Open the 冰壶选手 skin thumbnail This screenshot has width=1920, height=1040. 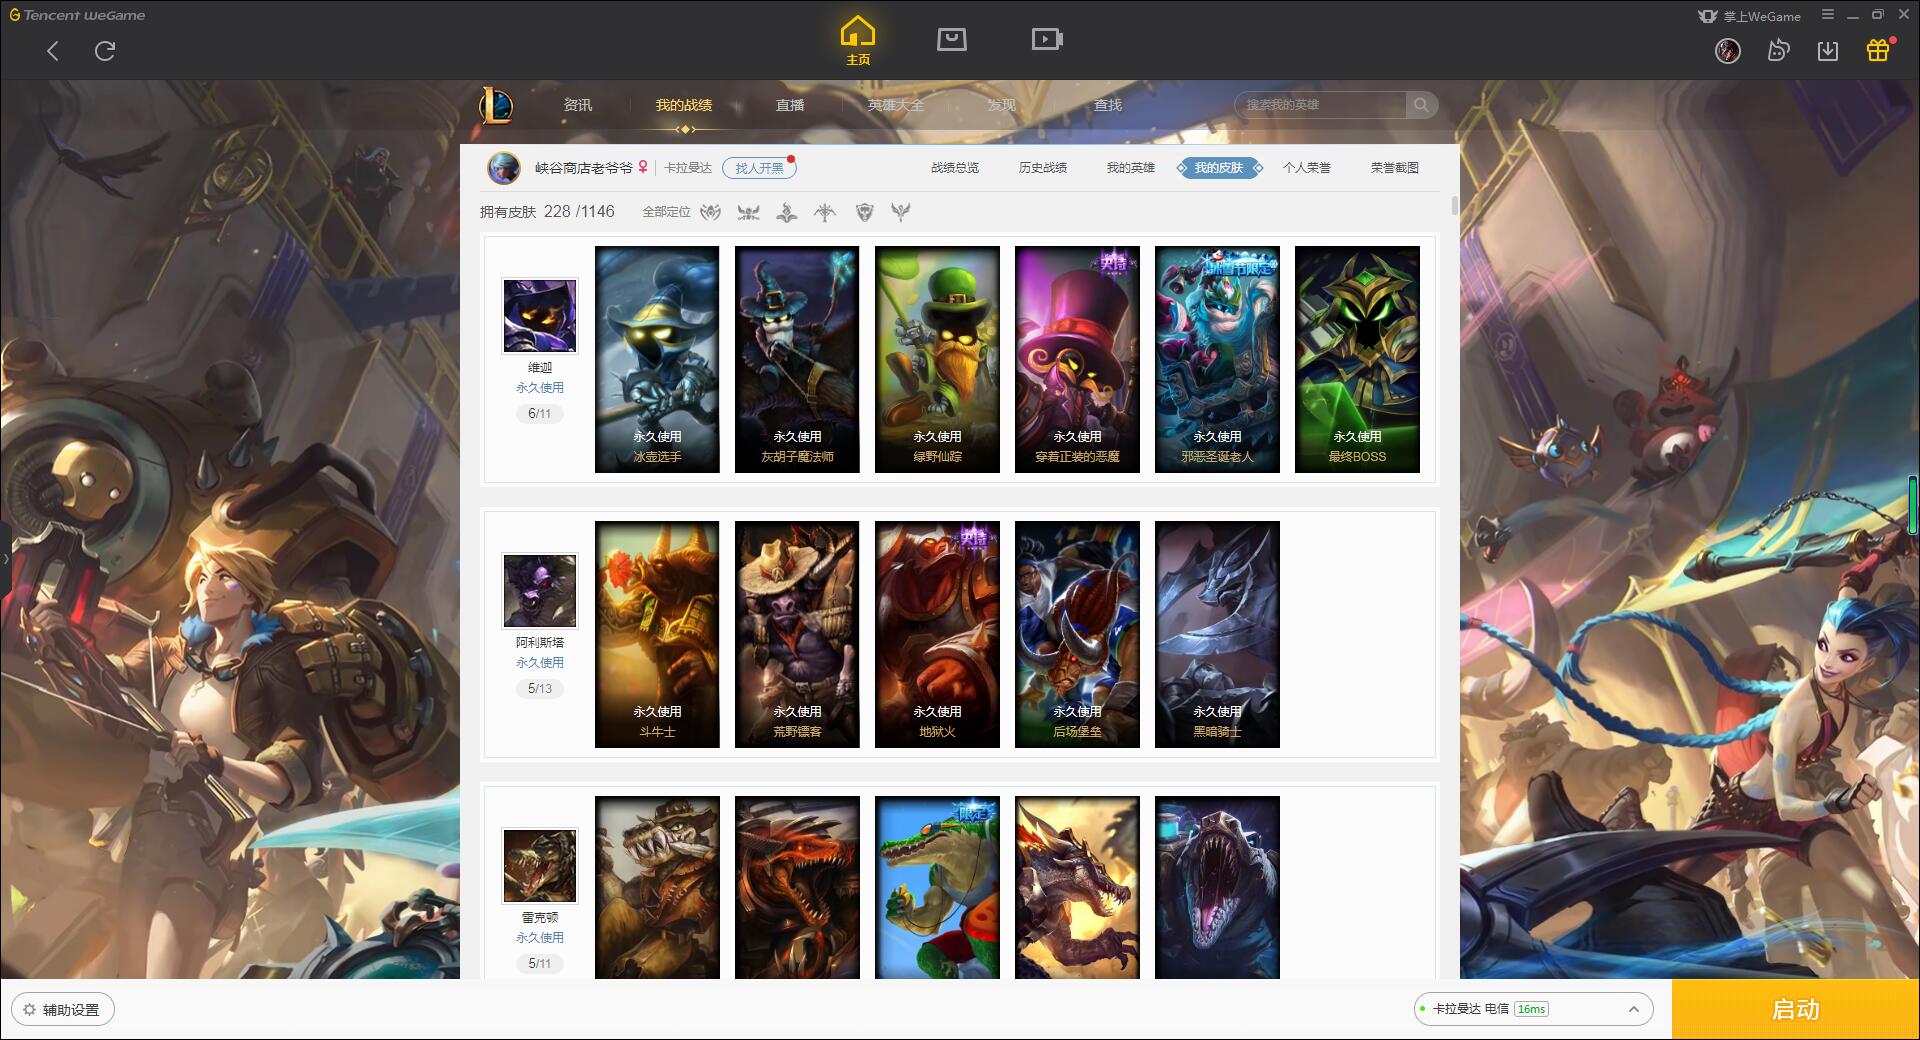(x=657, y=360)
